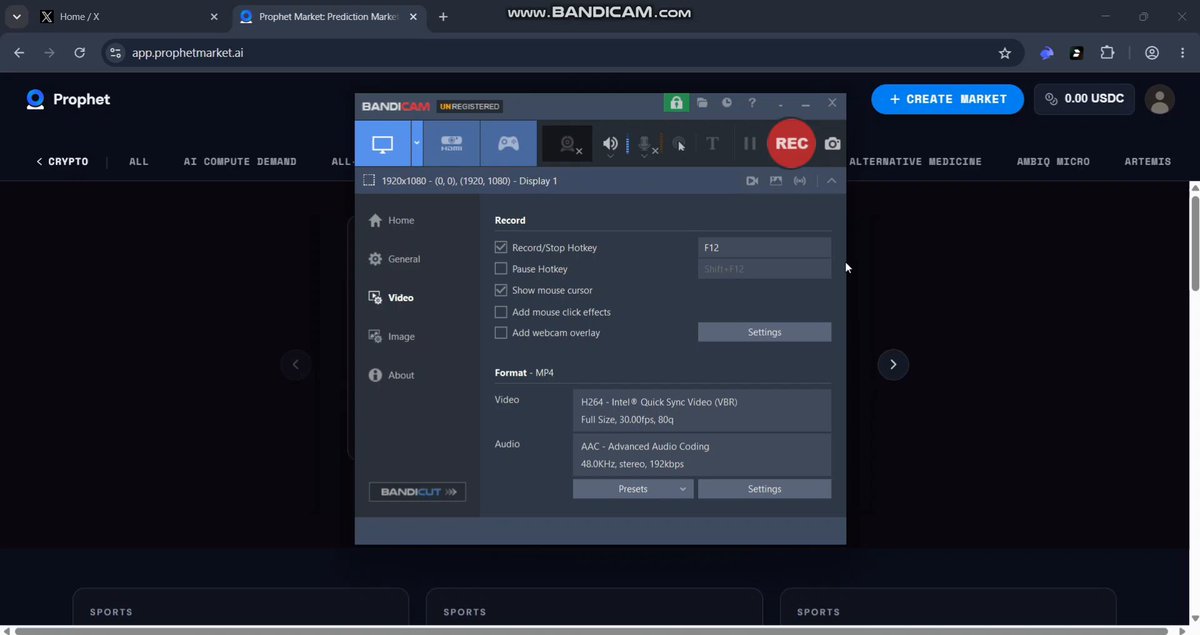This screenshot has height=635, width=1200.
Task: Go back via CRYPTO category chevron
Action: point(62,161)
